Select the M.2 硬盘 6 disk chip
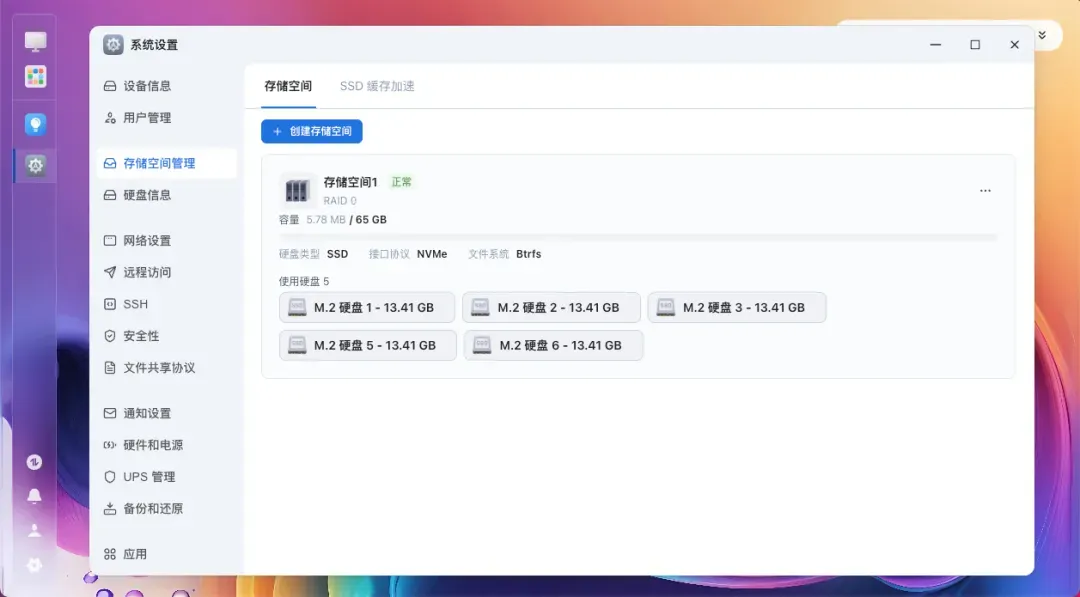 tap(553, 345)
